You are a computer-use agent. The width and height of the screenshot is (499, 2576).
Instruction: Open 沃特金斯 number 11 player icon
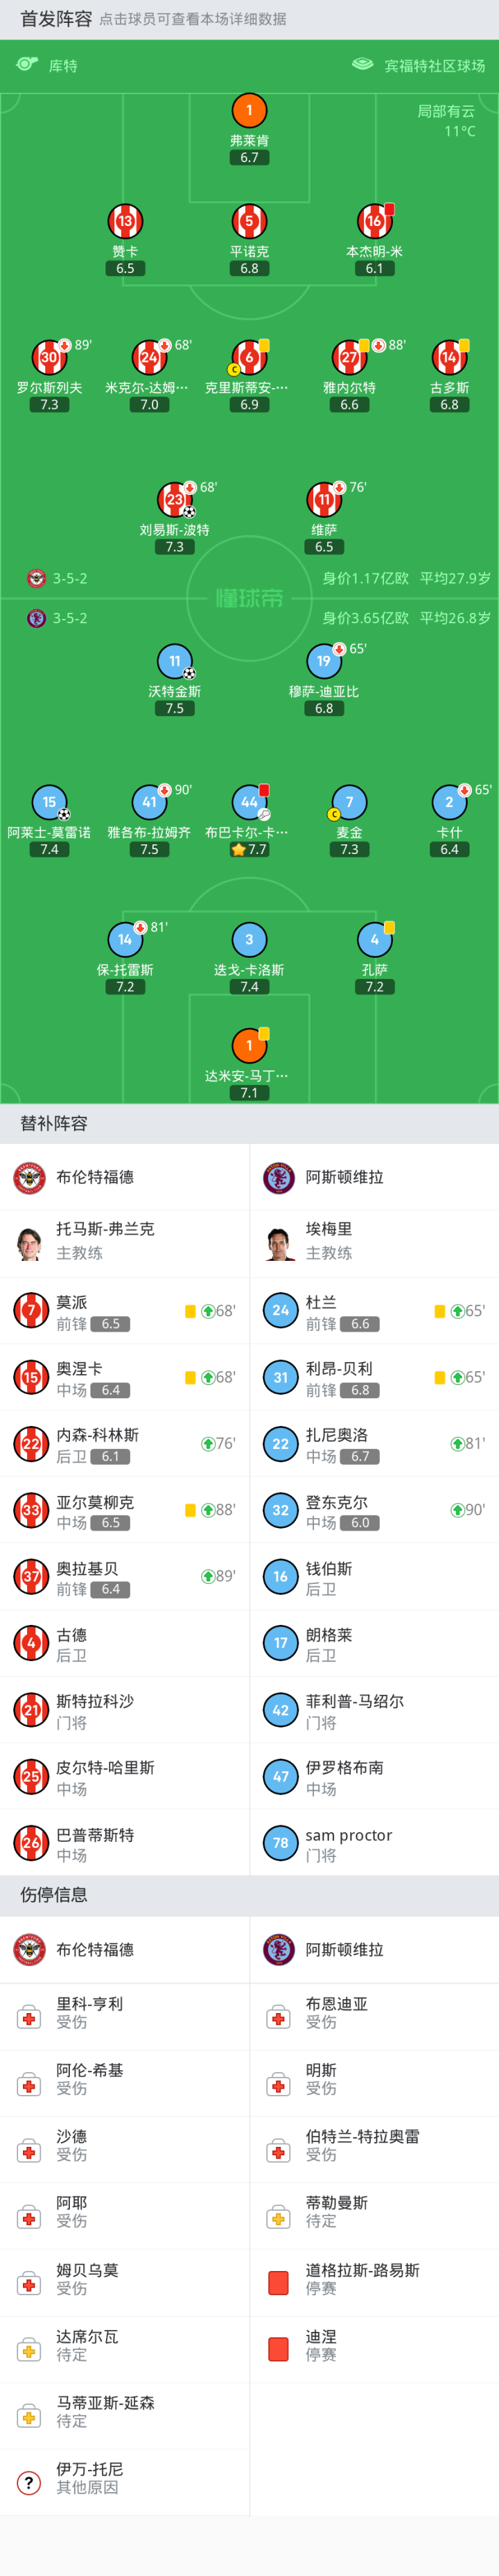tap(175, 661)
